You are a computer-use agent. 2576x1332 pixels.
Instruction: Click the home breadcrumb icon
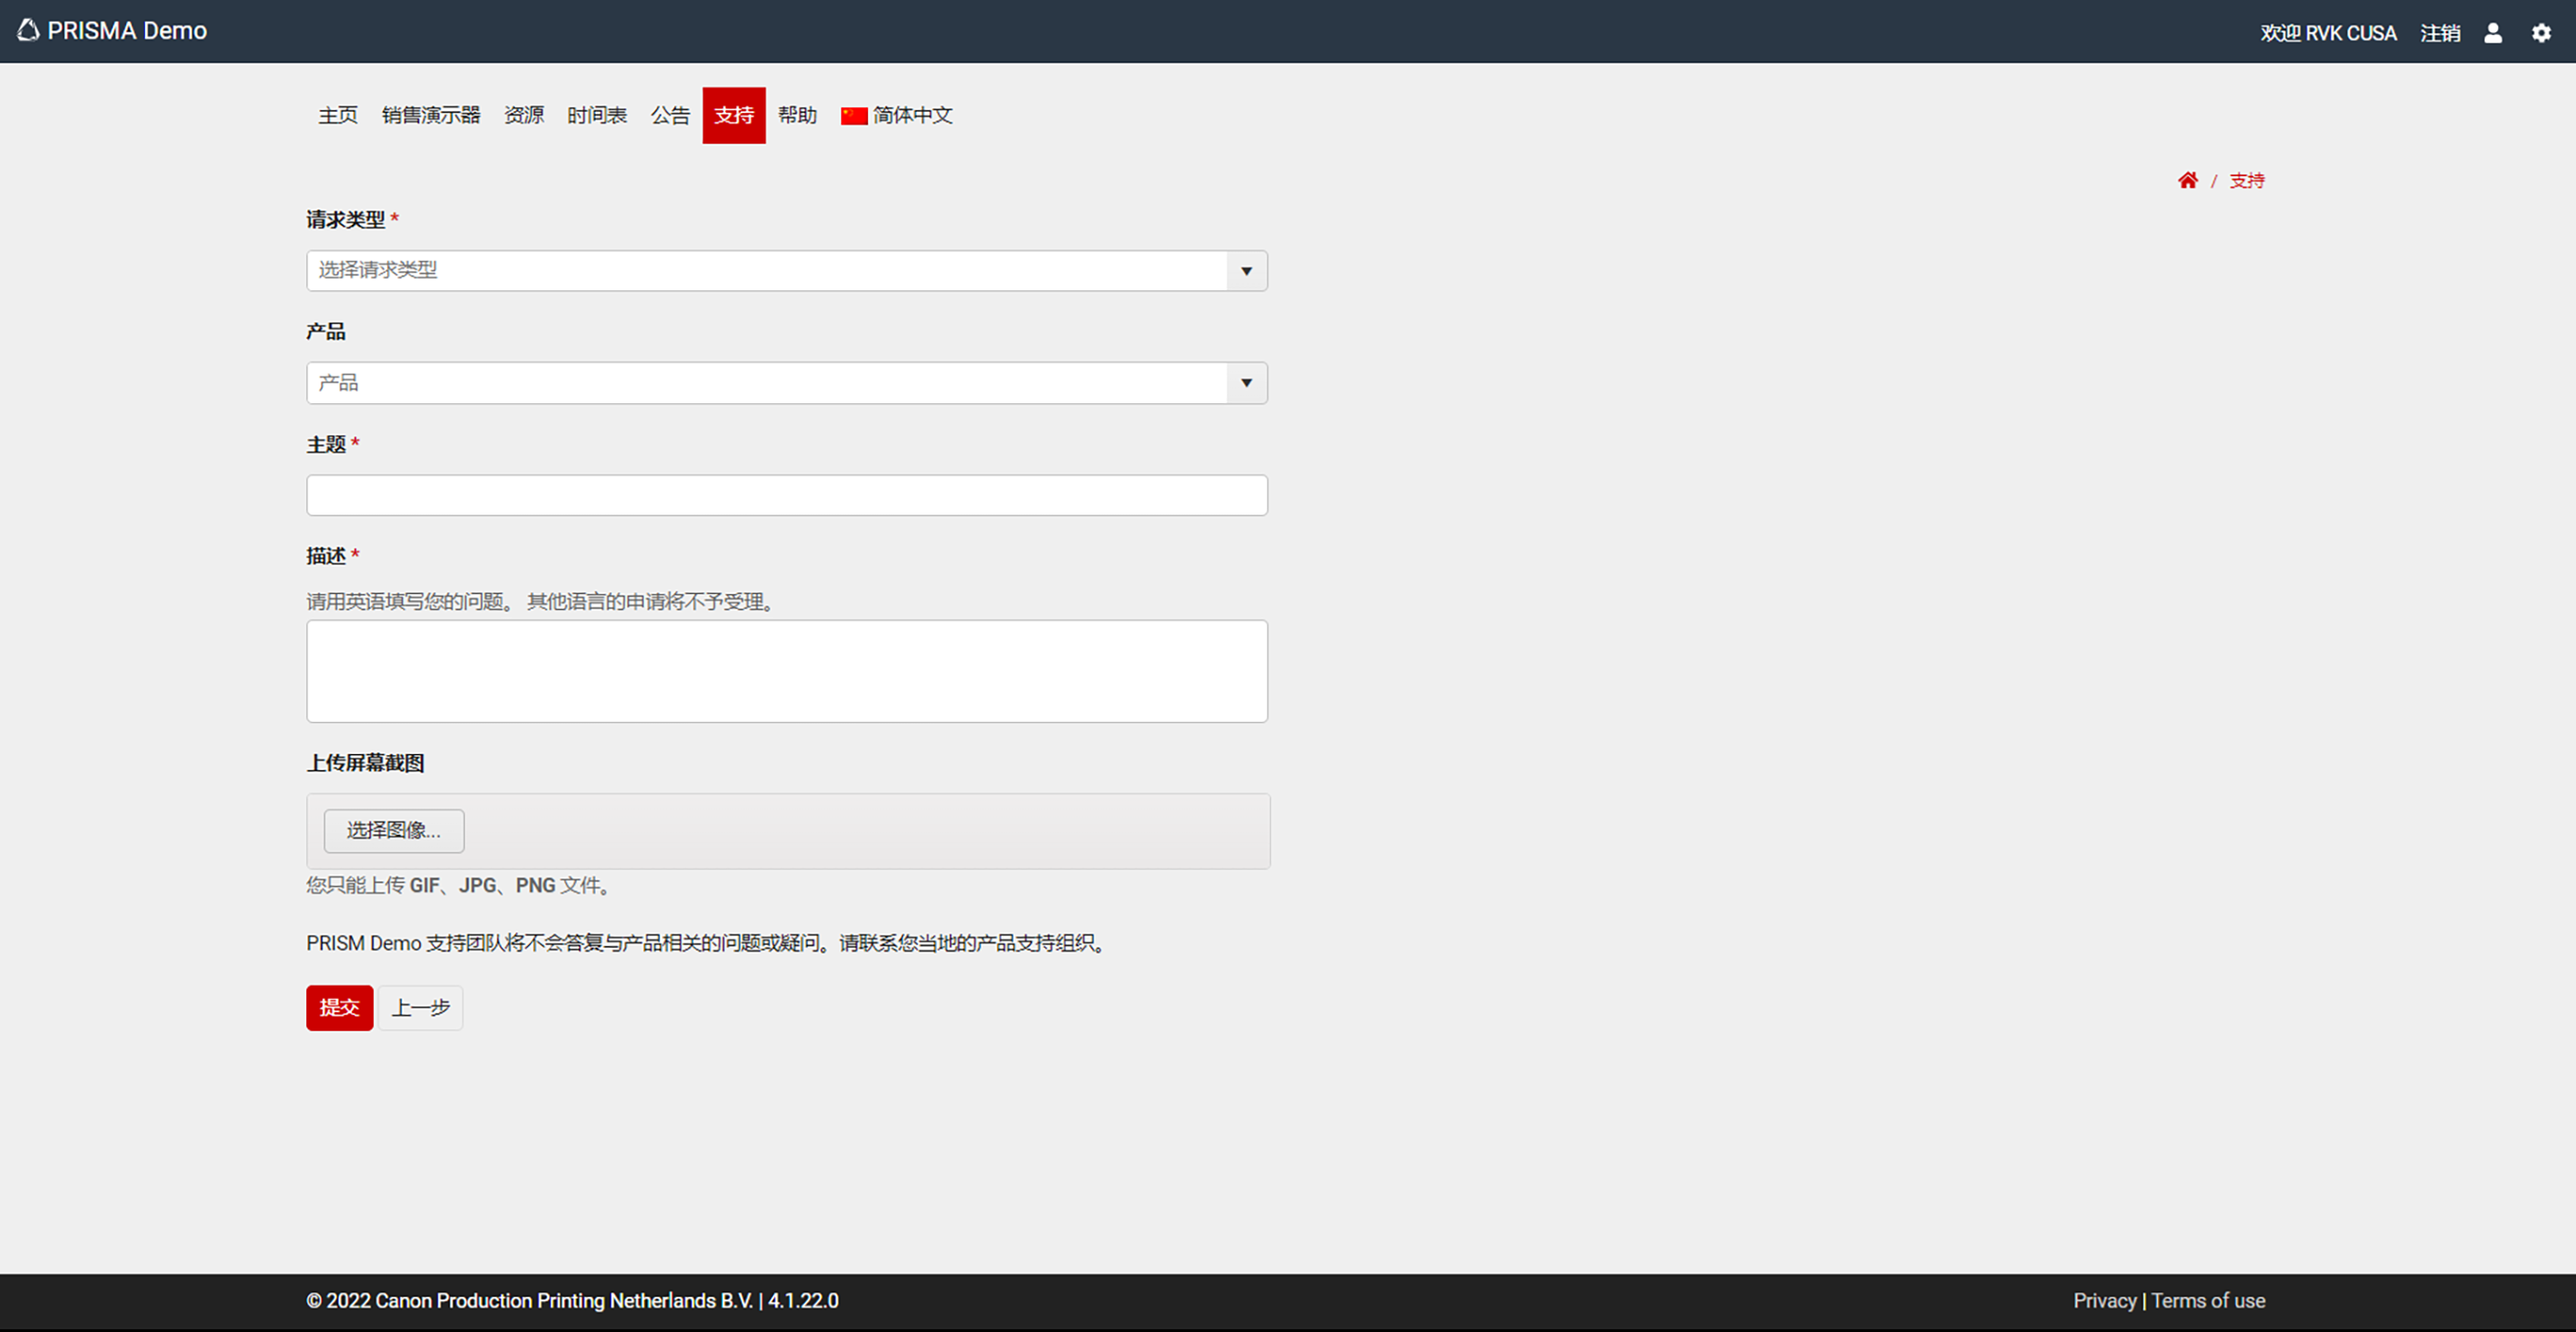2188,180
